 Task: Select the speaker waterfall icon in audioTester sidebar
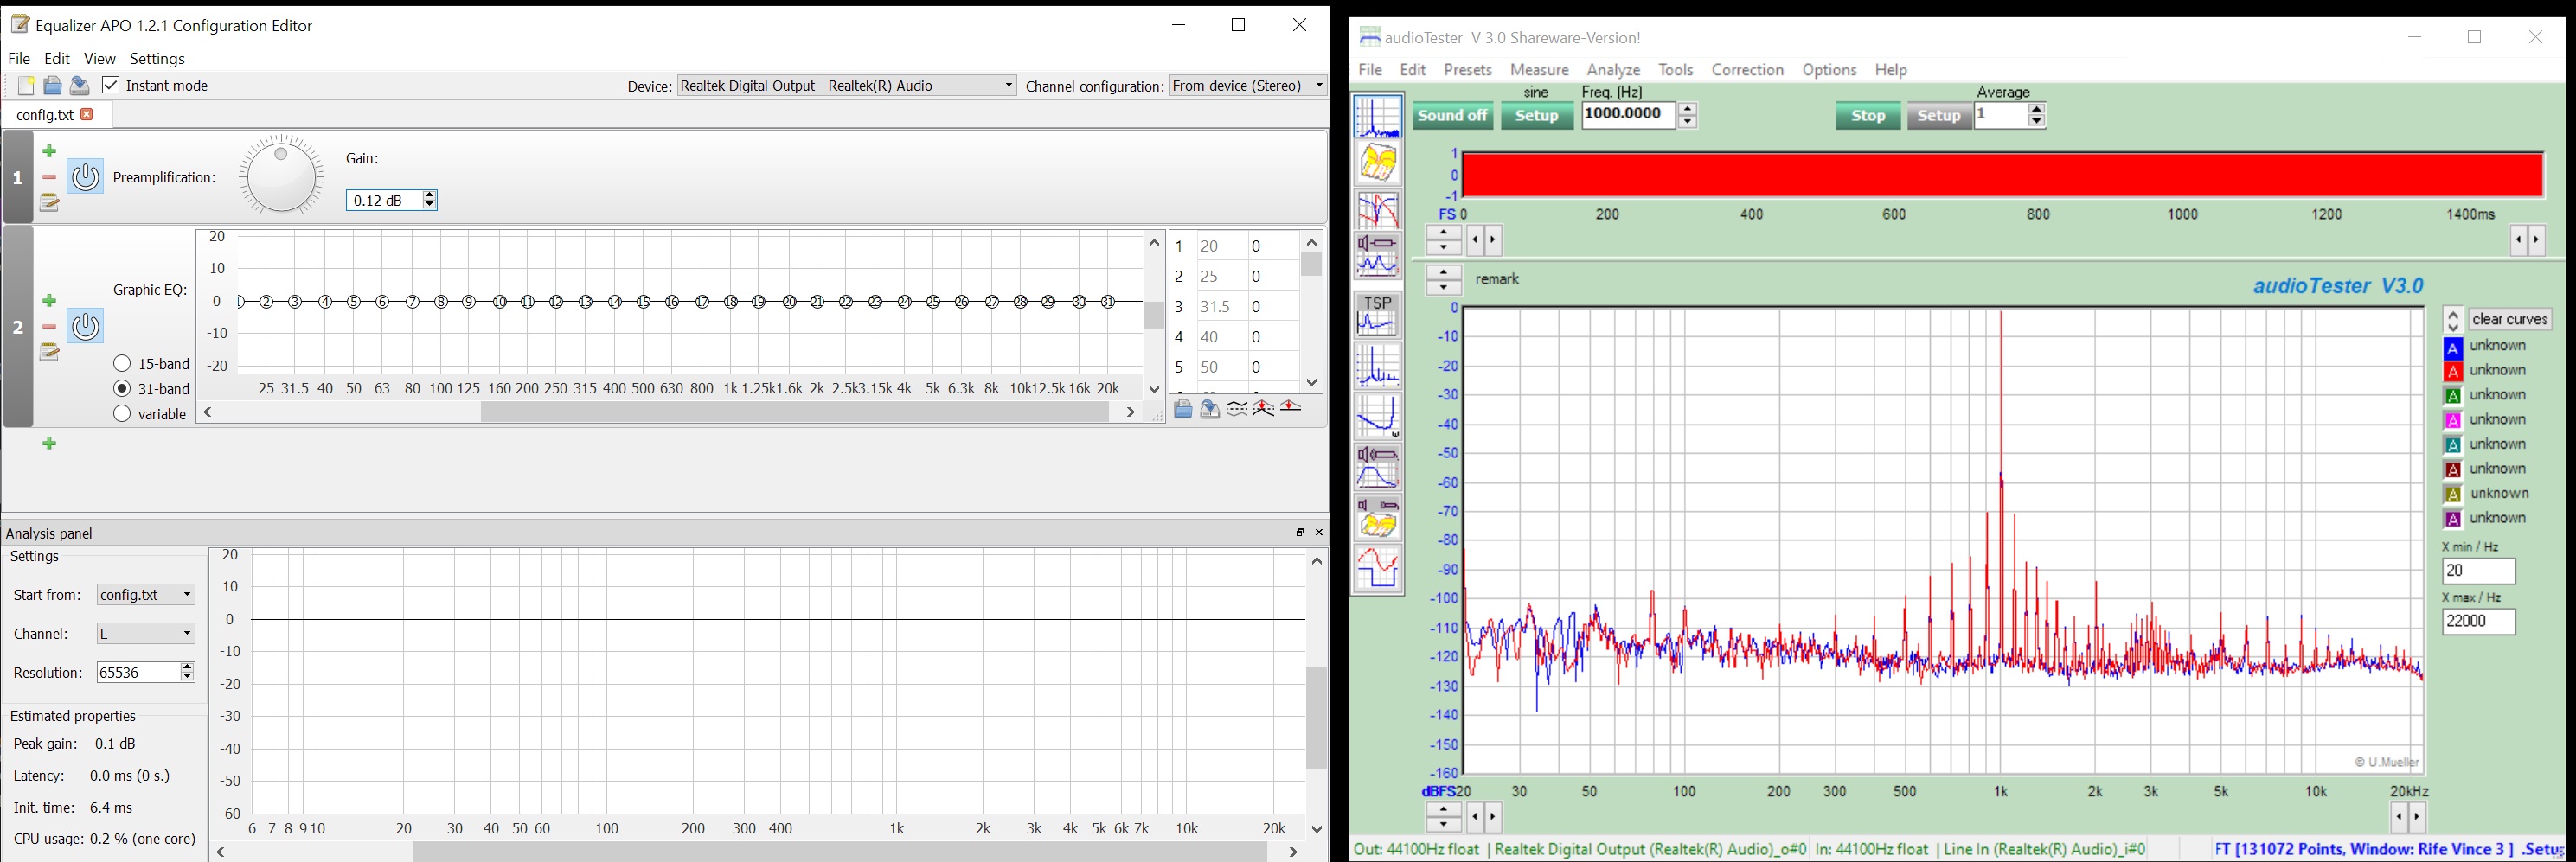[1378, 518]
